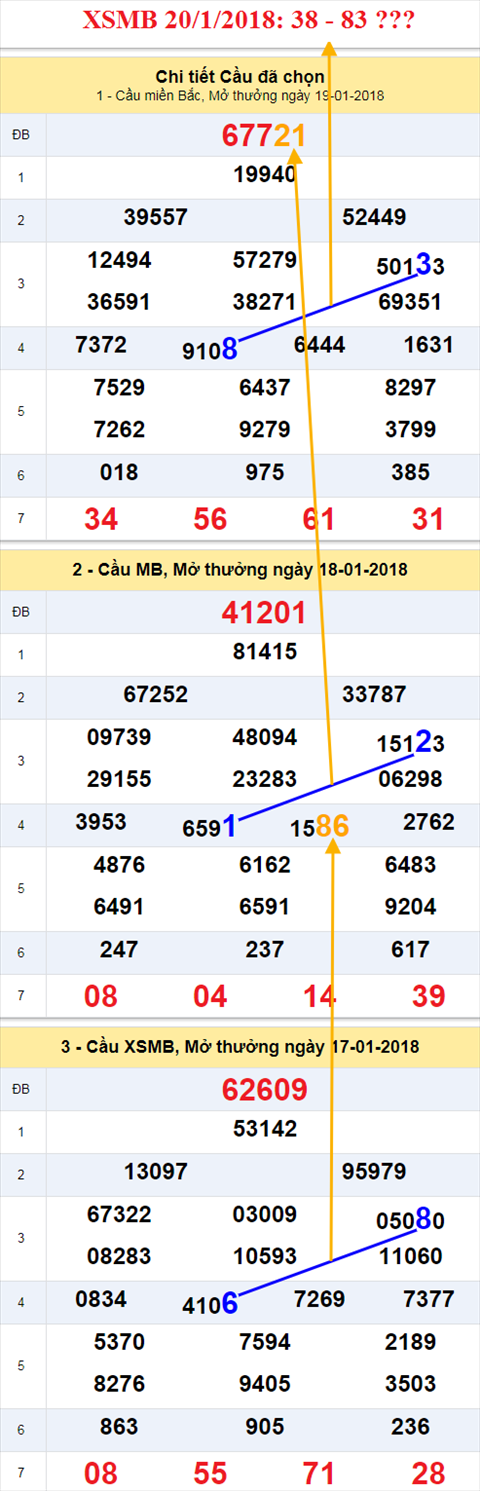Click second prize number 95979
The height and width of the screenshot is (1491, 480).
coord(374,1170)
